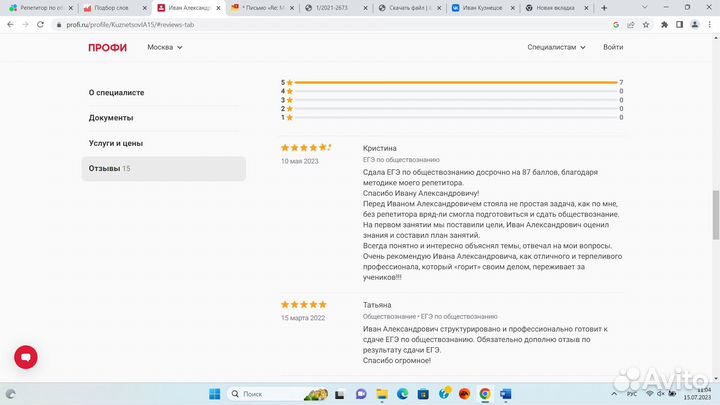This screenshot has width=720, height=405.
Task: Open the share page icon in address bar
Action: click(631, 25)
